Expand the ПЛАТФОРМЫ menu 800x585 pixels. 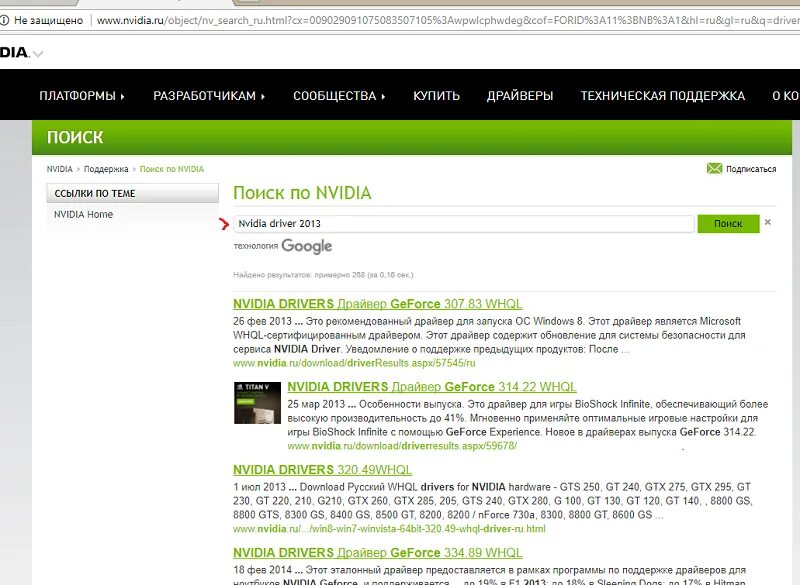coord(82,95)
